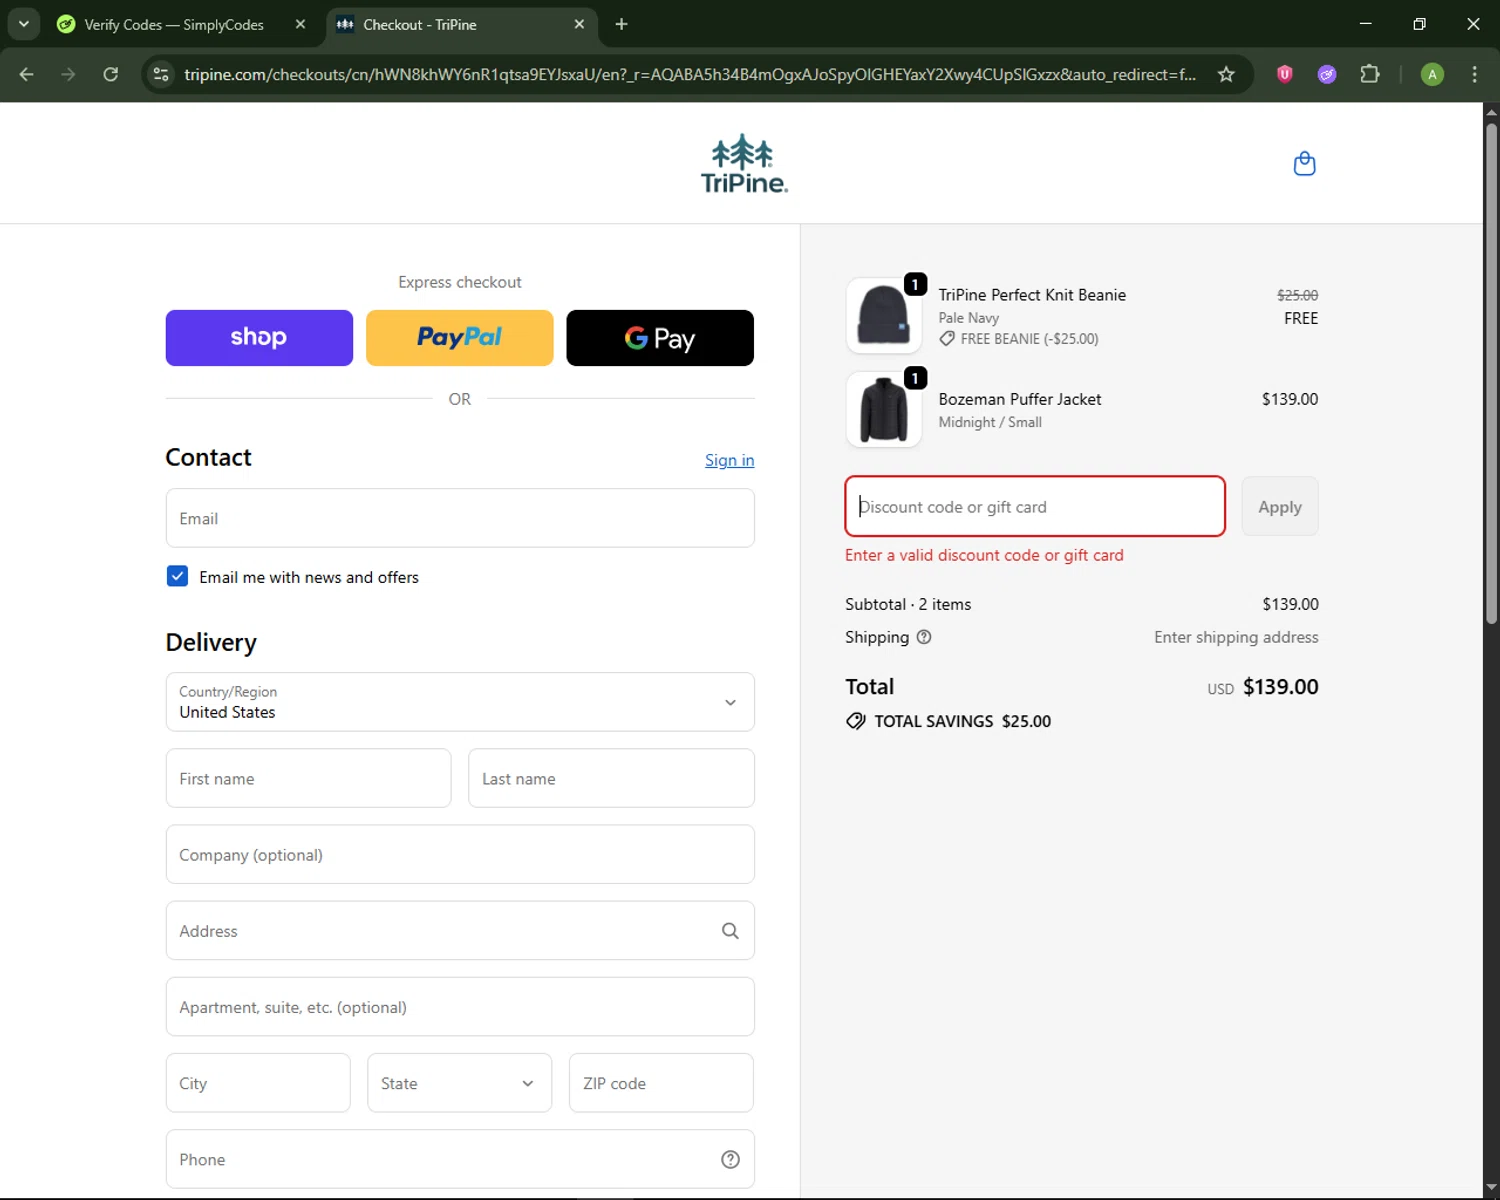Click the City field
Screen dimensions: 1500x1200
[x=258, y=1083]
